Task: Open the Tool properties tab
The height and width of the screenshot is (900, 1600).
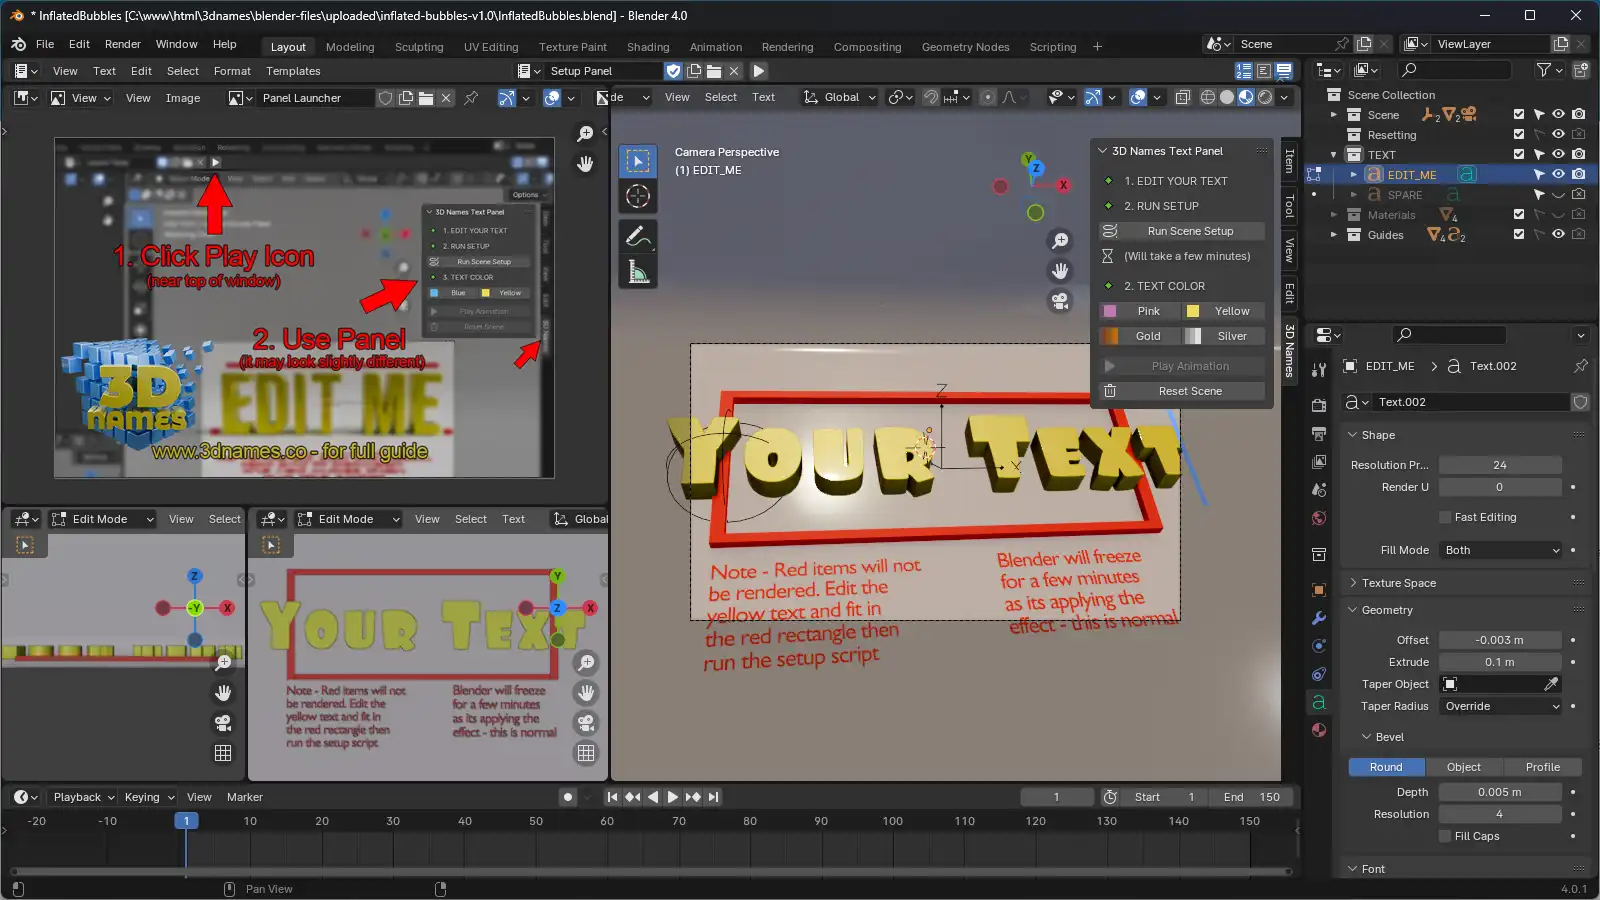Action: click(x=1319, y=369)
